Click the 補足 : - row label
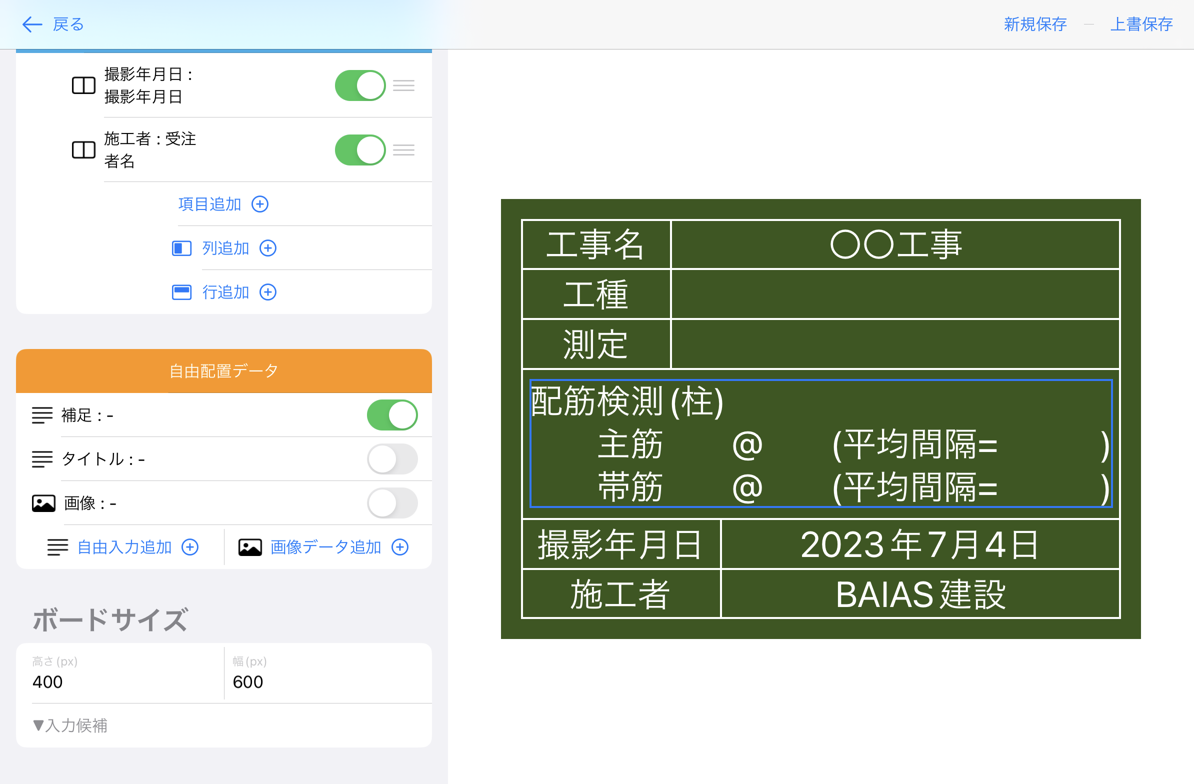Image resolution: width=1194 pixels, height=784 pixels. tap(88, 415)
